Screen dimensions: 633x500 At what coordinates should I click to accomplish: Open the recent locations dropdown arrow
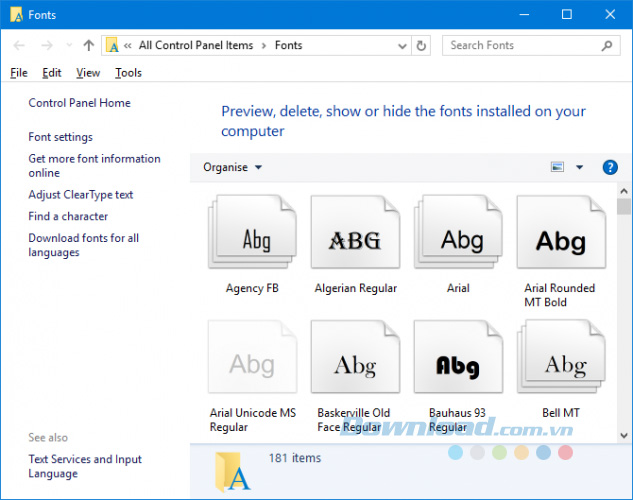tap(69, 45)
